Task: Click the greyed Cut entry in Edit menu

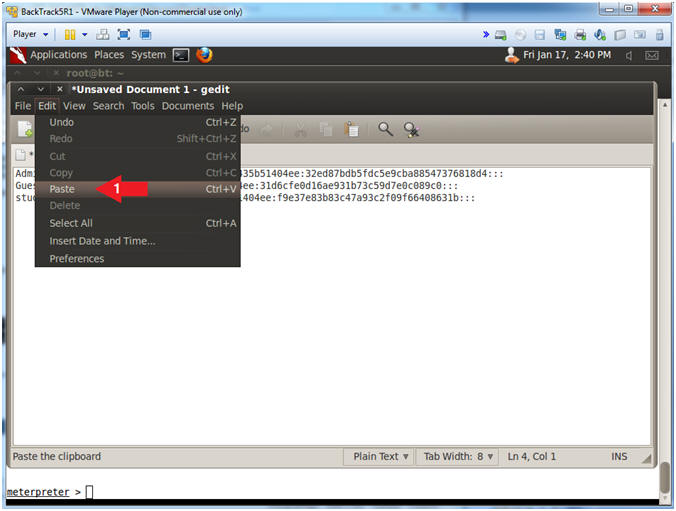Action: pos(138,156)
